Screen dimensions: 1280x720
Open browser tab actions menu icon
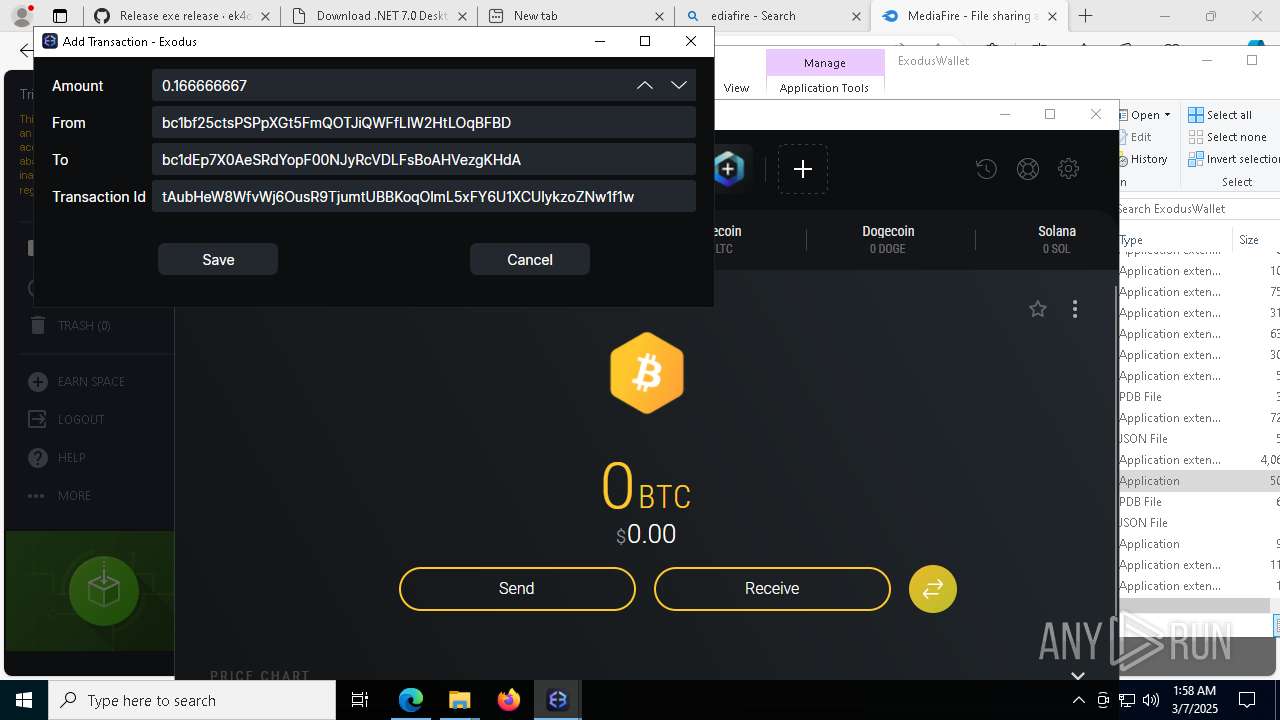[x=60, y=16]
